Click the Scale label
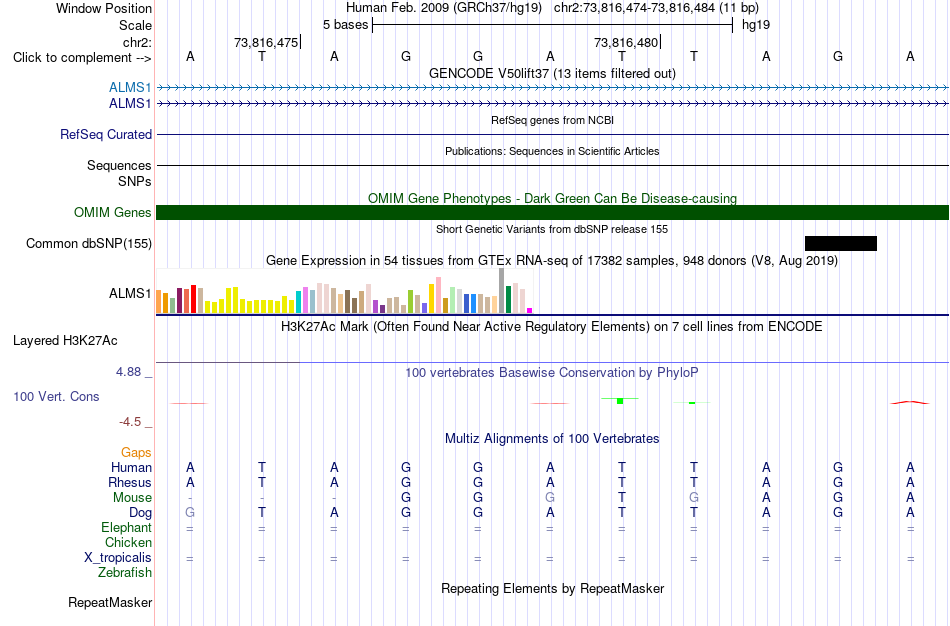 click(136, 25)
